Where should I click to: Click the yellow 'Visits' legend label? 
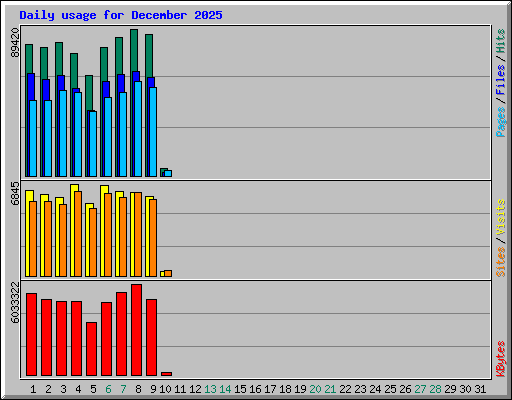500,217
